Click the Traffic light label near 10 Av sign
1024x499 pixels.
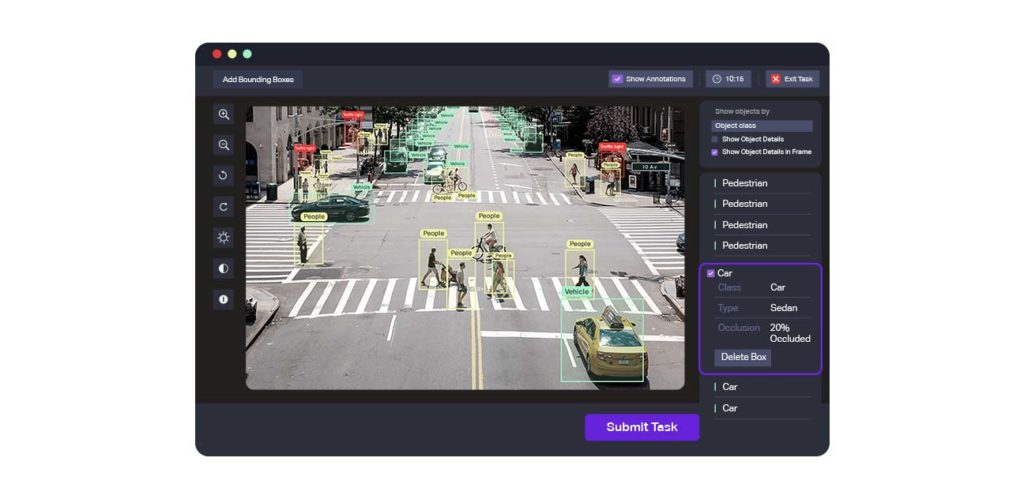pyautogui.click(x=612, y=148)
